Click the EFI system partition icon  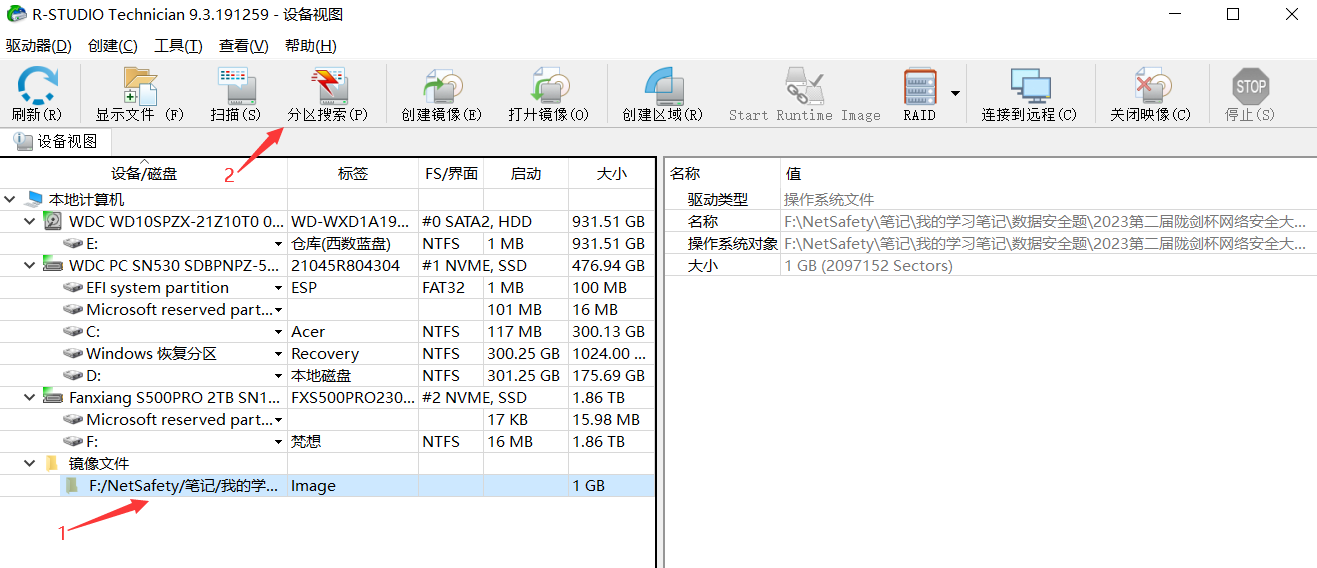[73, 288]
